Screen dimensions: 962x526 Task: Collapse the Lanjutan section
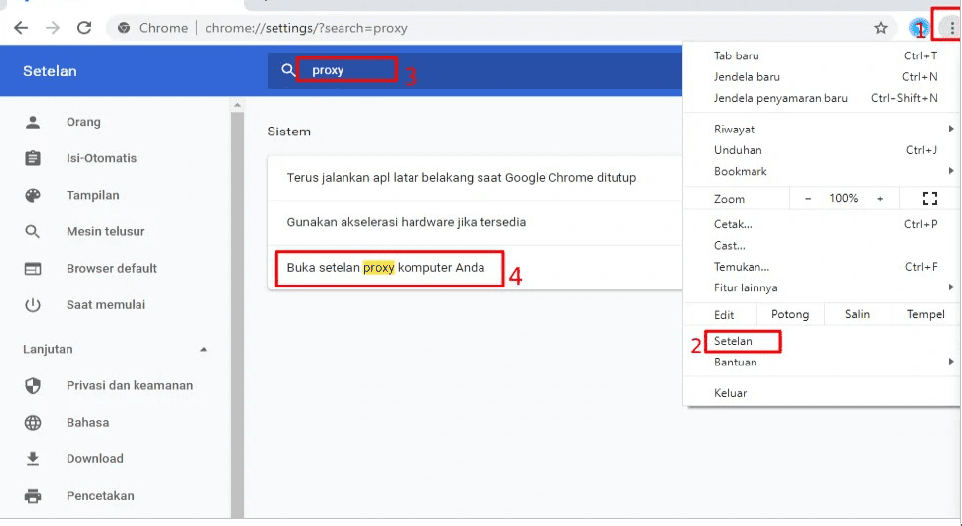click(x=204, y=350)
